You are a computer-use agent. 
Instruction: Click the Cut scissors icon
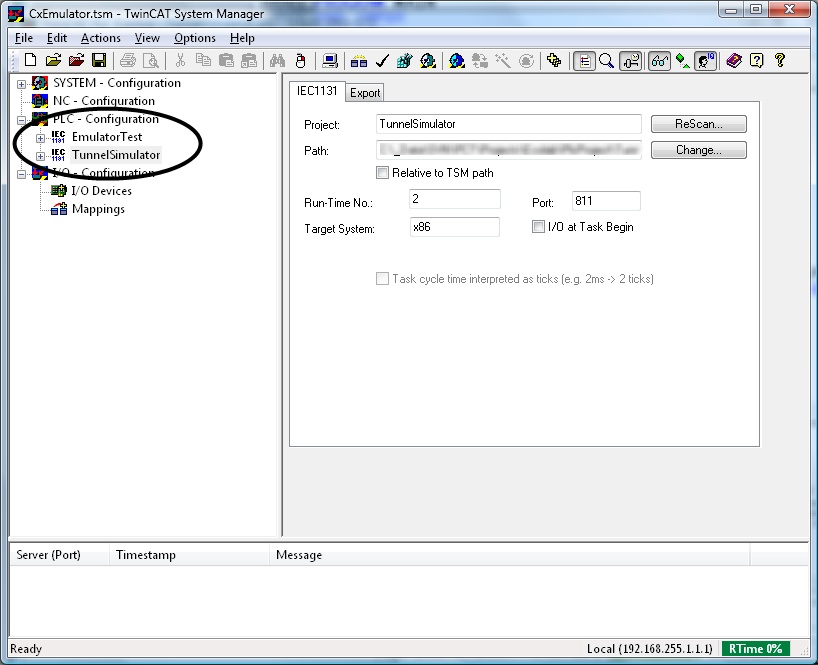(x=181, y=61)
